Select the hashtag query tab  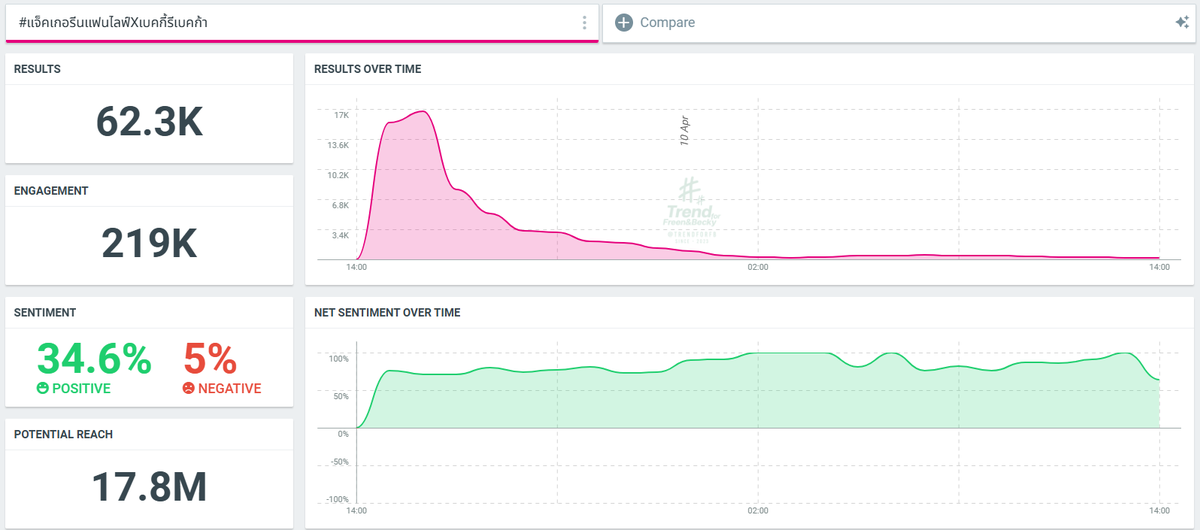pos(302,22)
